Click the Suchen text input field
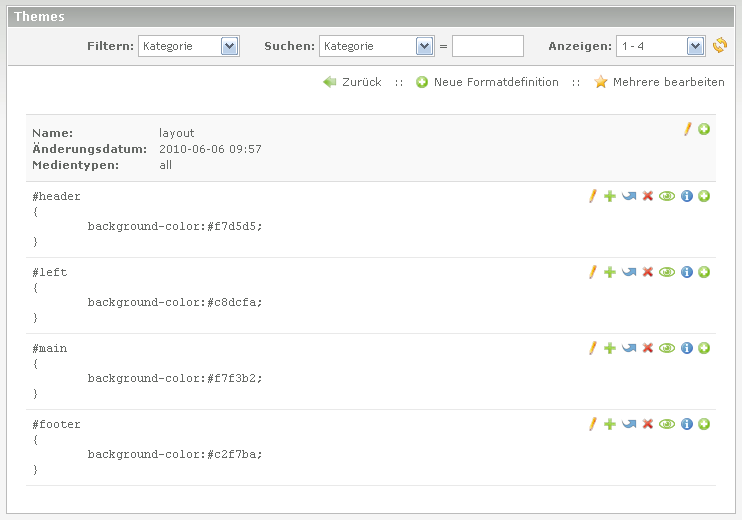This screenshot has height=520, width=742. coord(488,46)
